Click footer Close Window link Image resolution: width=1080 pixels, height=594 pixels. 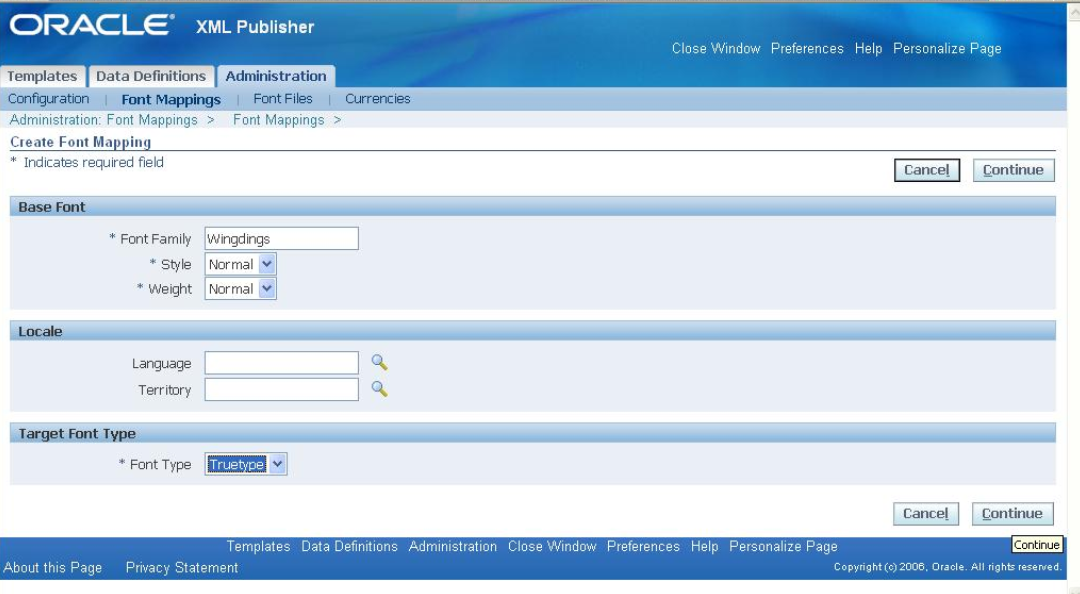tap(552, 546)
